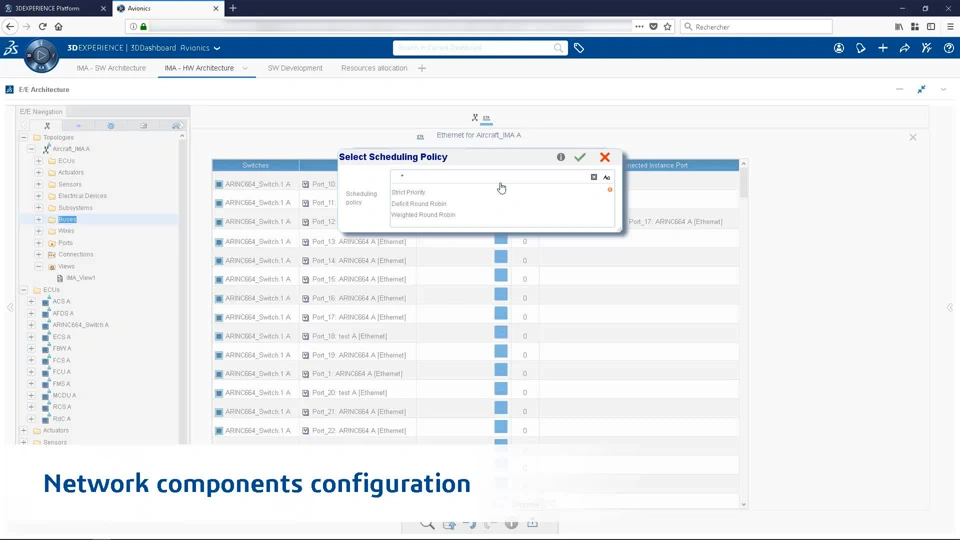960x540 pixels.
Task: Open Avionics dashboard dropdown chevron
Action: [217, 48]
